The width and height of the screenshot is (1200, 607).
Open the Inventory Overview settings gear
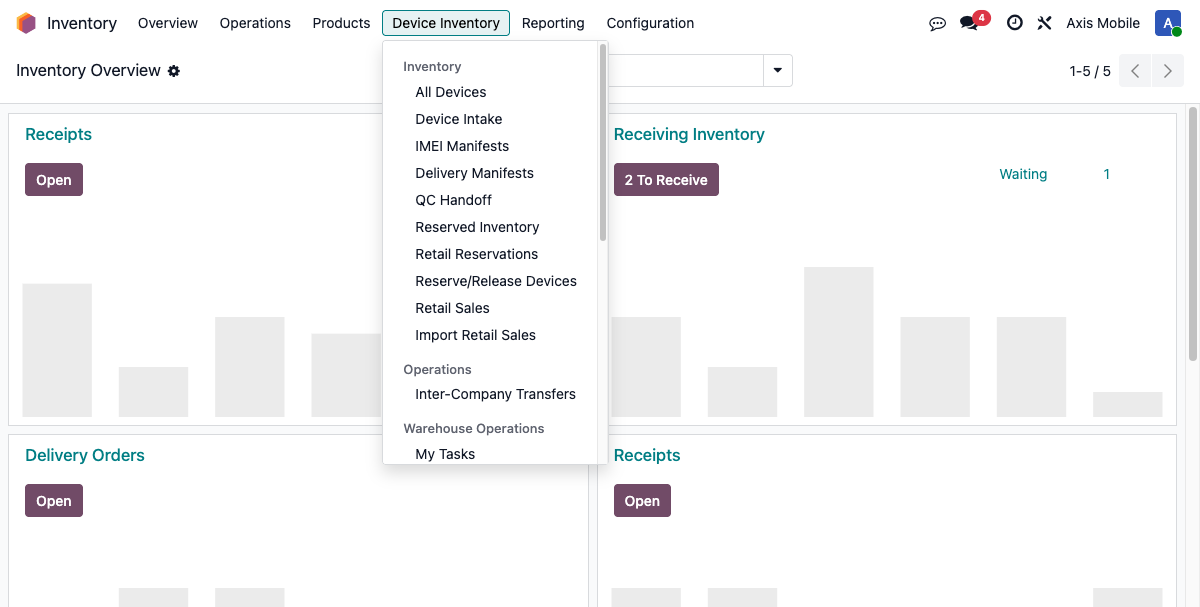point(174,71)
